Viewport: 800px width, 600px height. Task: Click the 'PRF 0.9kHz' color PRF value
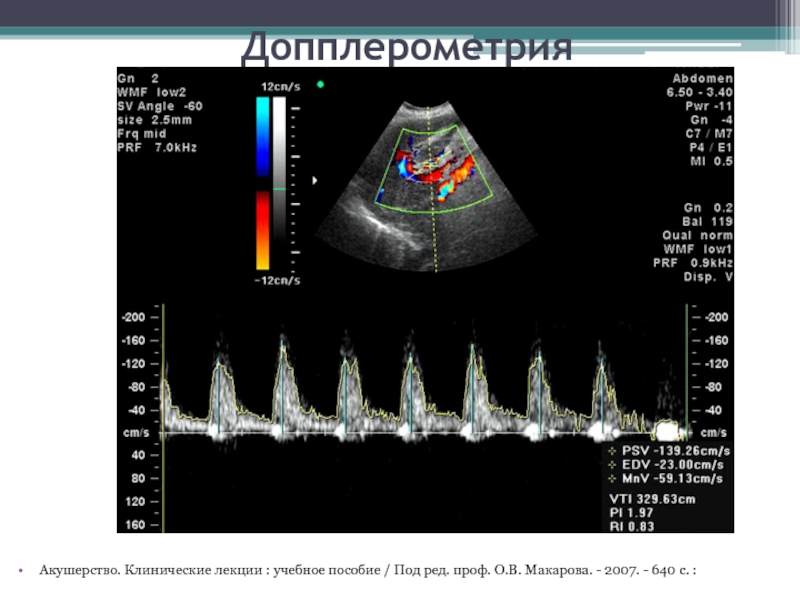tap(693, 263)
